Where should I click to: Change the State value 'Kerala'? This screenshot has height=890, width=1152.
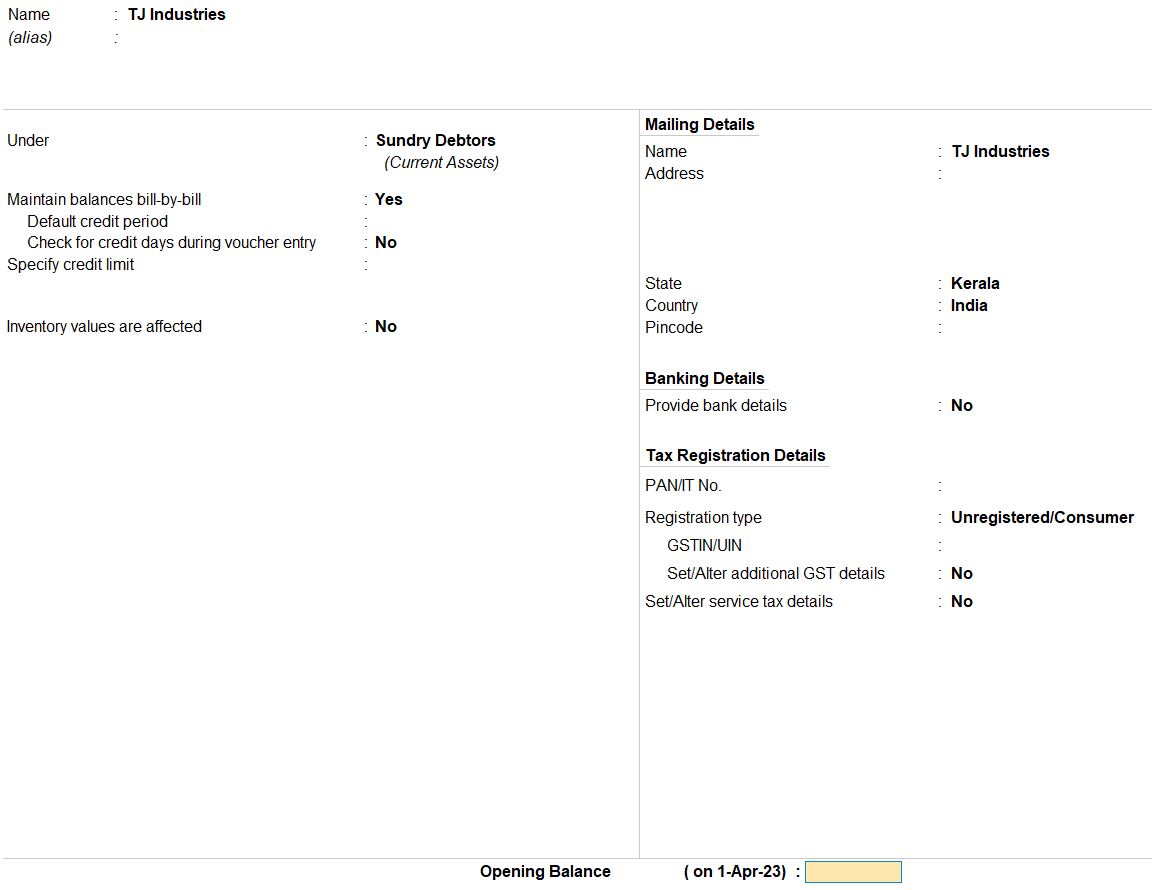(975, 284)
